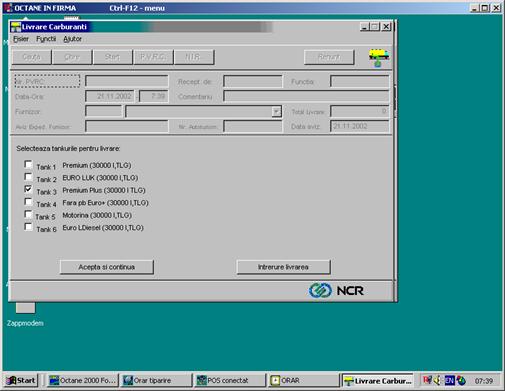Switch to Octane 2000 Fo... taskbar item
This screenshot has height=391, width=505.
82,380
